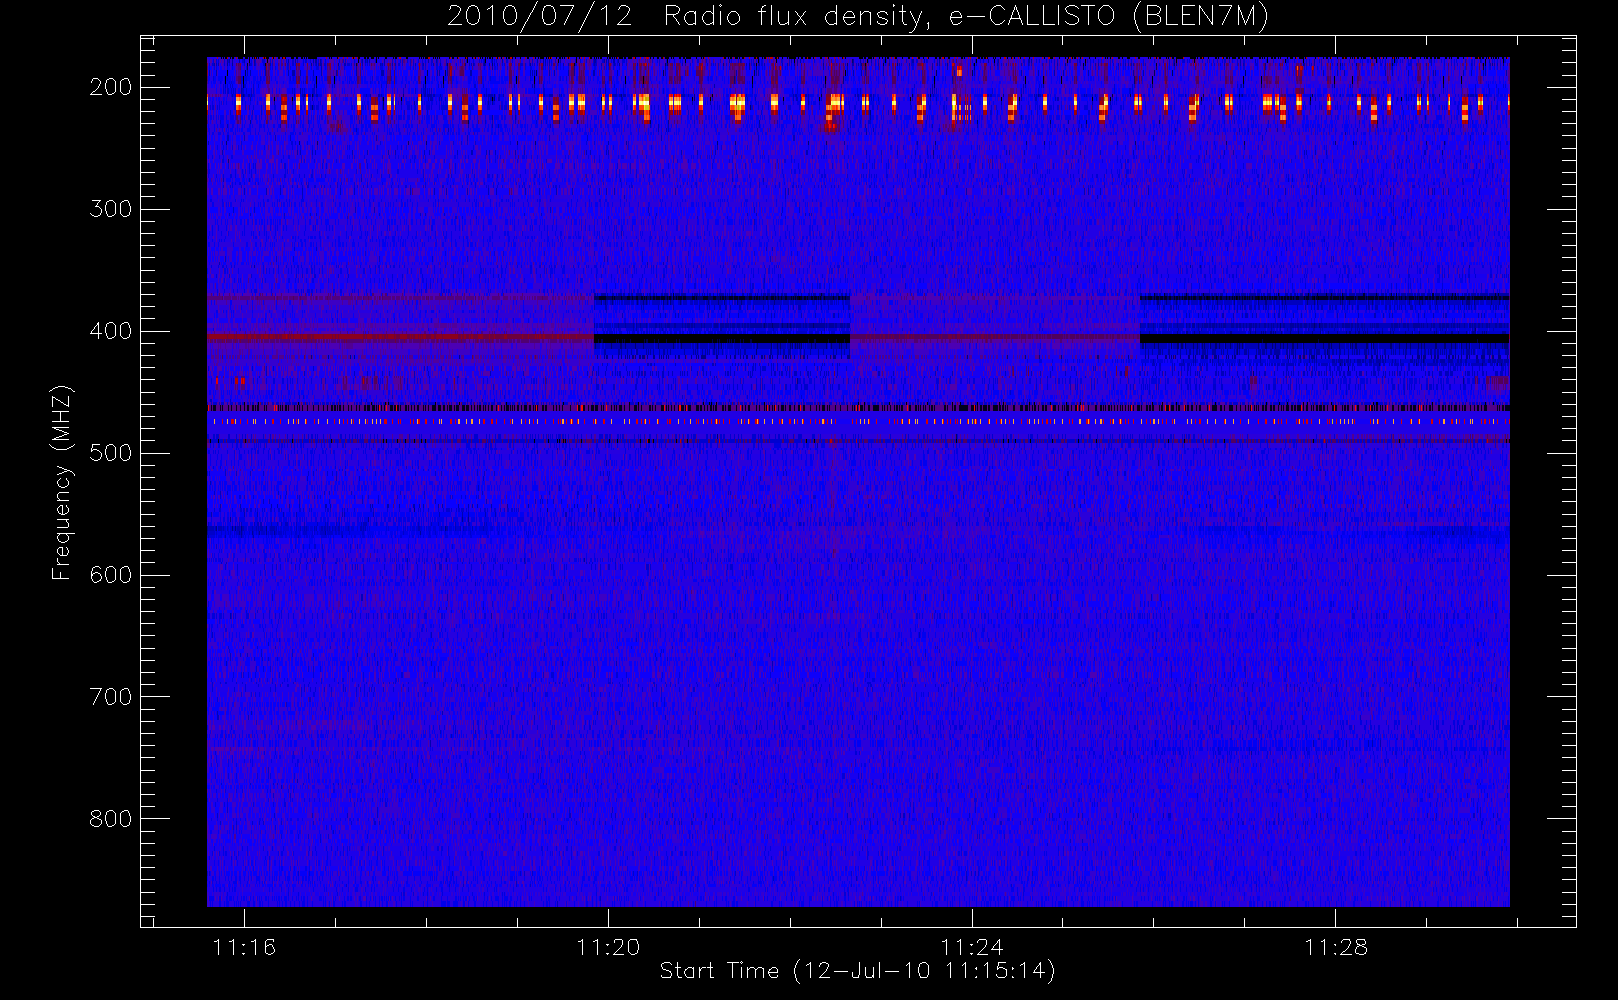Viewport: 1618px width, 1000px height.
Task: Click the 11:24 time tick label
Action: 972,947
